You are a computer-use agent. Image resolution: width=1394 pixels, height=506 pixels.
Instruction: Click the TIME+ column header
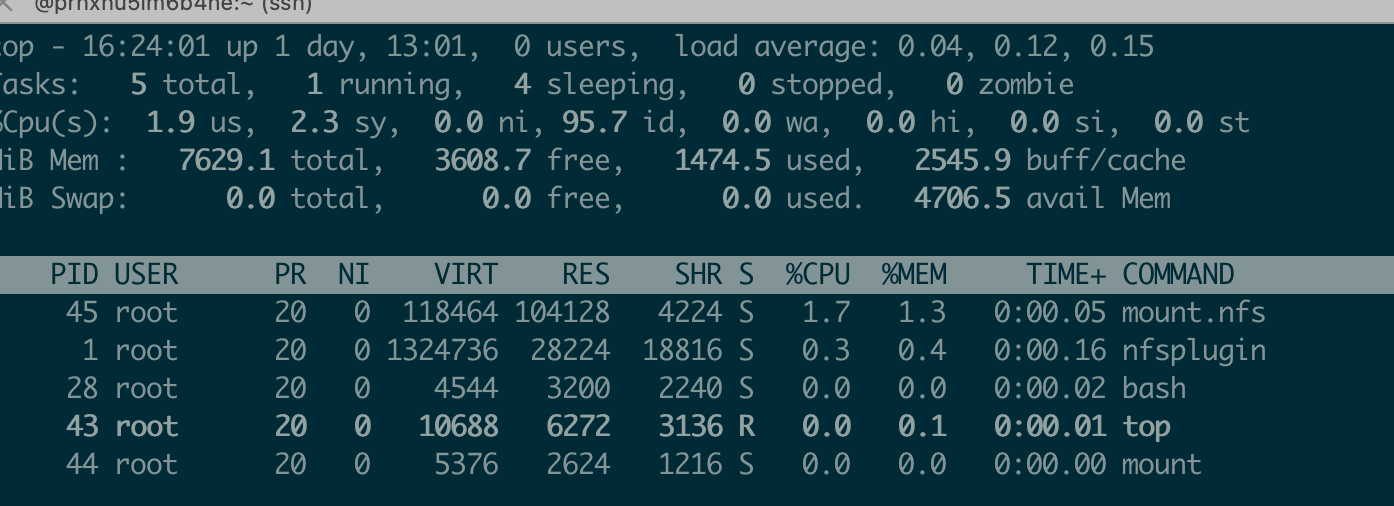[1066, 274]
